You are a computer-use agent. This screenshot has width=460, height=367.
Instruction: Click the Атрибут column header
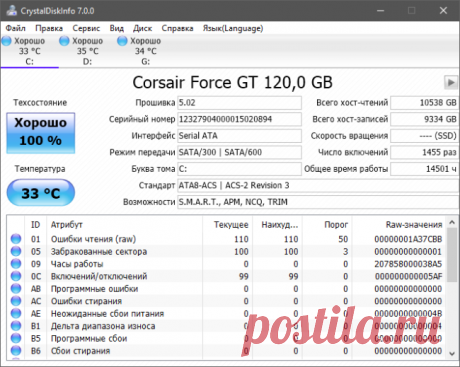coord(125,225)
